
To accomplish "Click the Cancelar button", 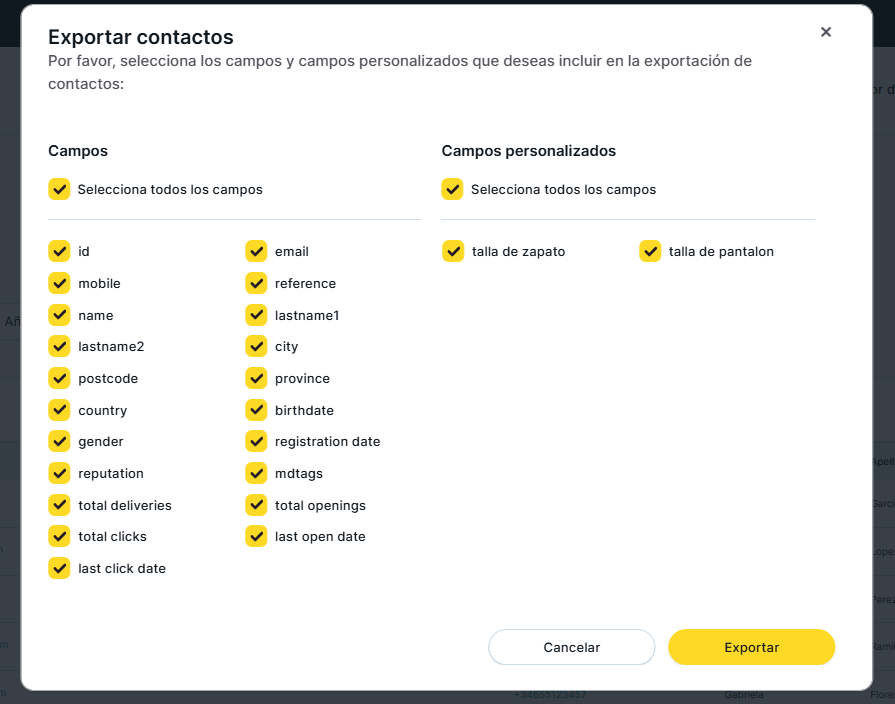I will click(571, 647).
